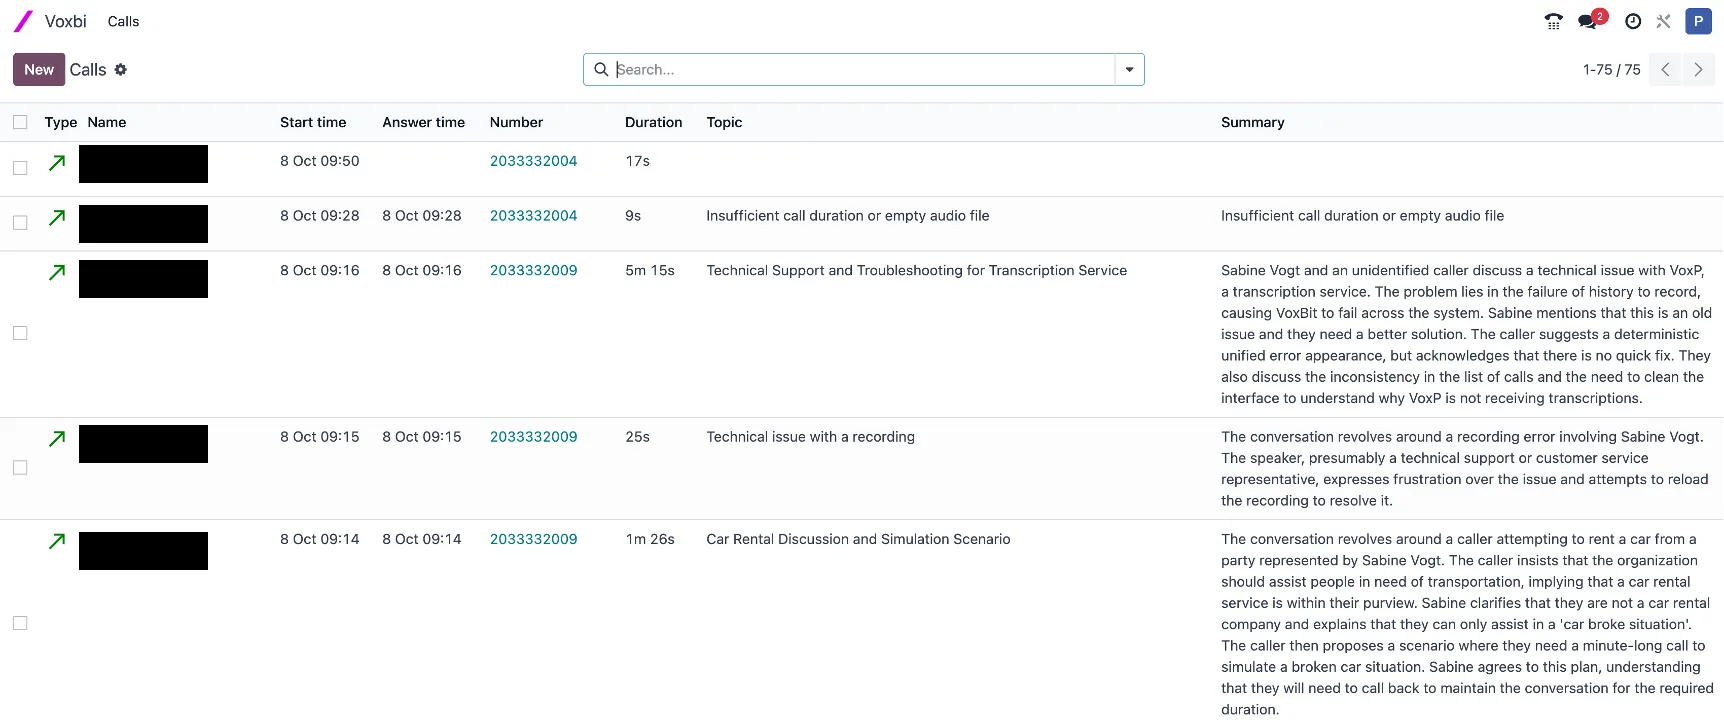The width and height of the screenshot is (1724, 720).
Task: Open user menu avatar P
Action: [1698, 21]
